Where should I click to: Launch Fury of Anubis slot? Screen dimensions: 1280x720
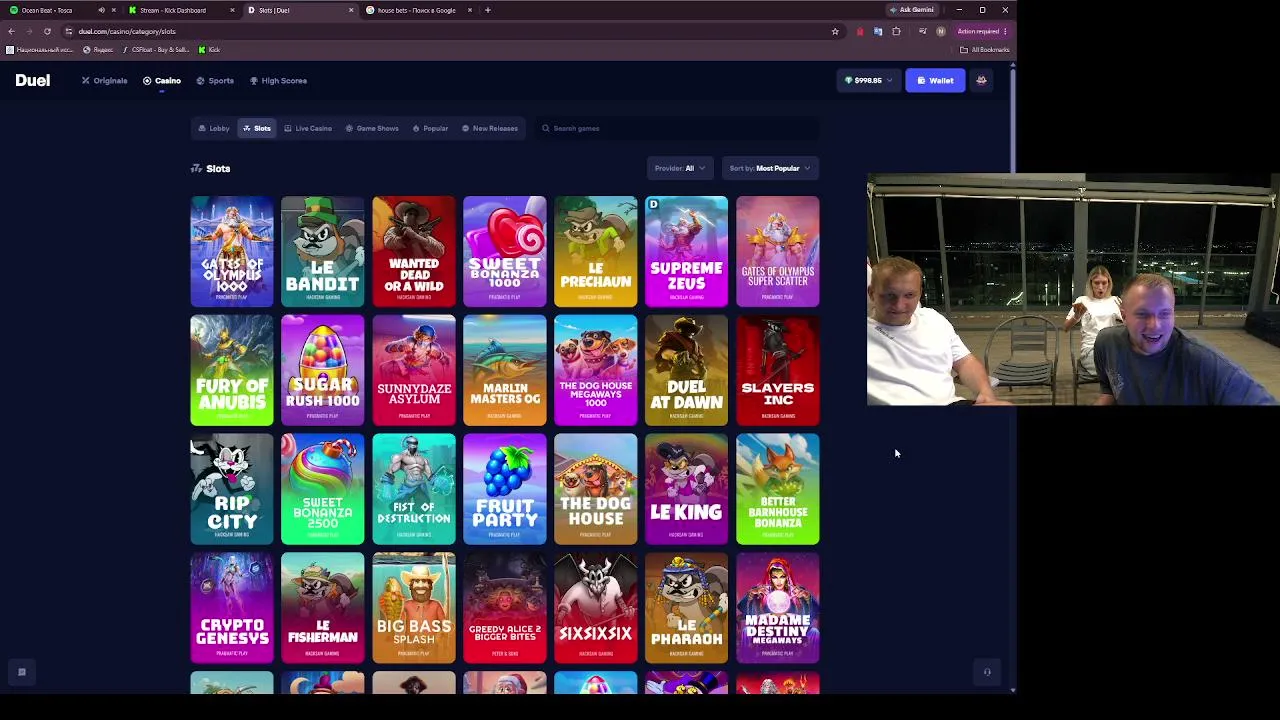(232, 370)
